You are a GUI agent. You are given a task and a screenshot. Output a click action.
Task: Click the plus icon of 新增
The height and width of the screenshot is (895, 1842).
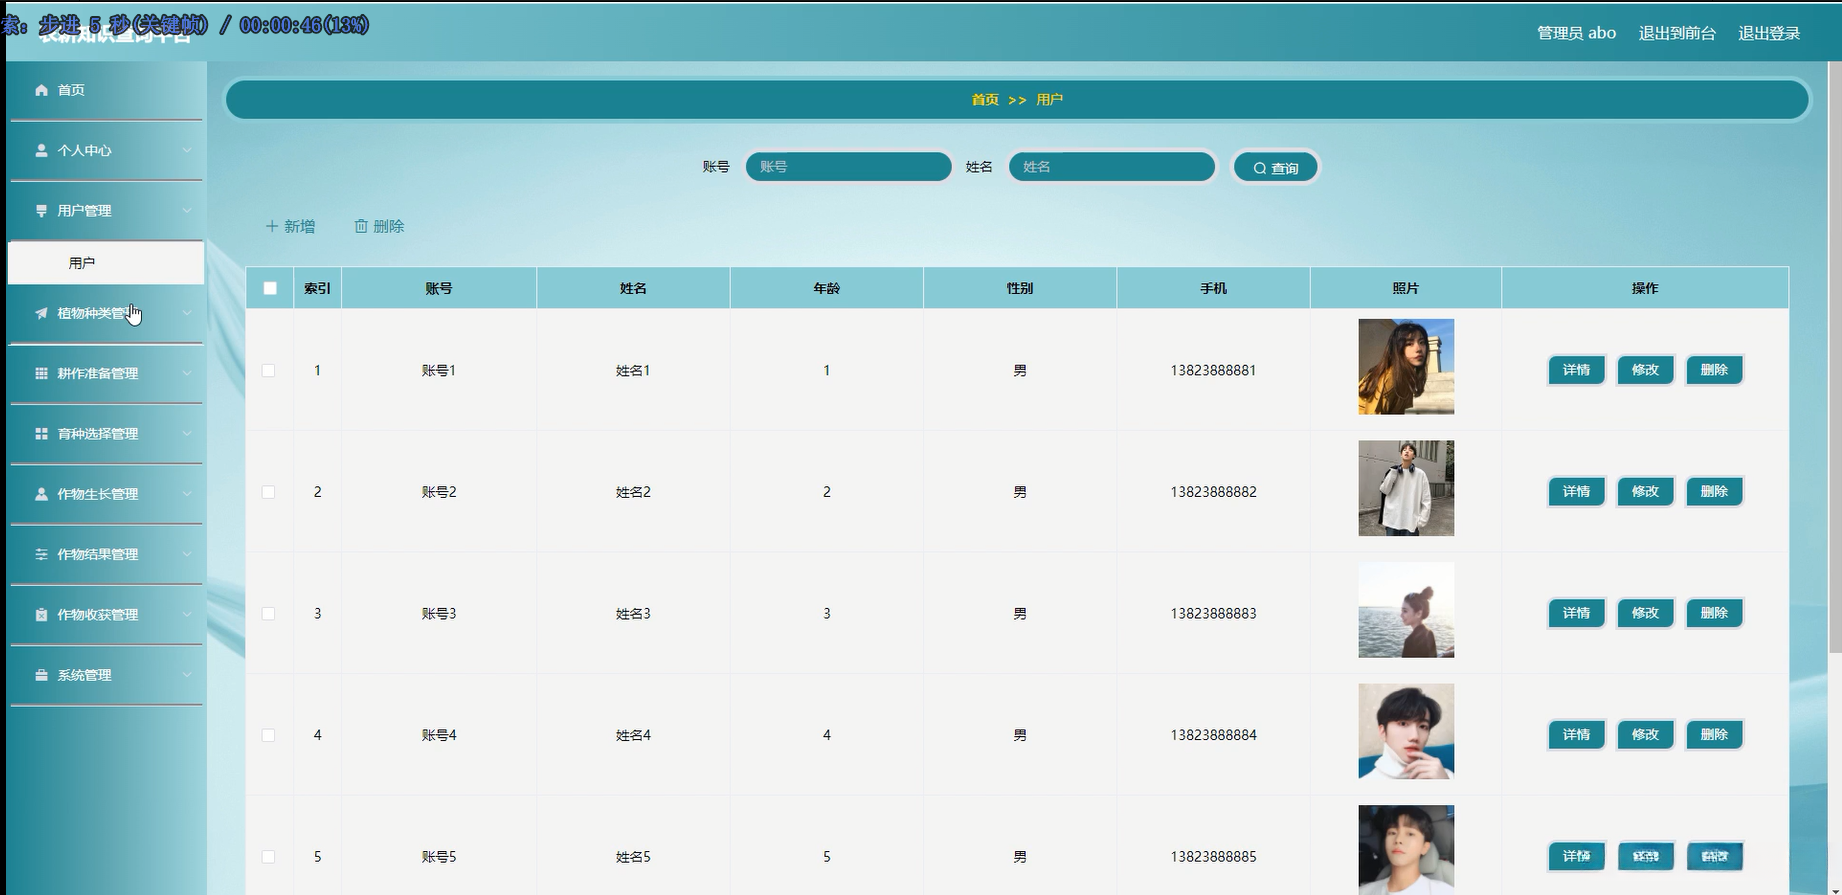click(271, 226)
